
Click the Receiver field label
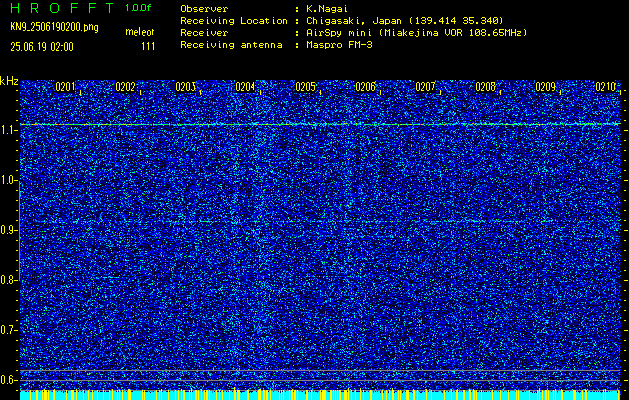pos(204,33)
